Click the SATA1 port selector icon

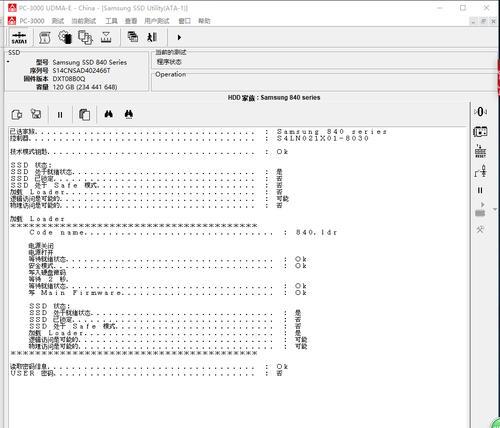pos(19,38)
